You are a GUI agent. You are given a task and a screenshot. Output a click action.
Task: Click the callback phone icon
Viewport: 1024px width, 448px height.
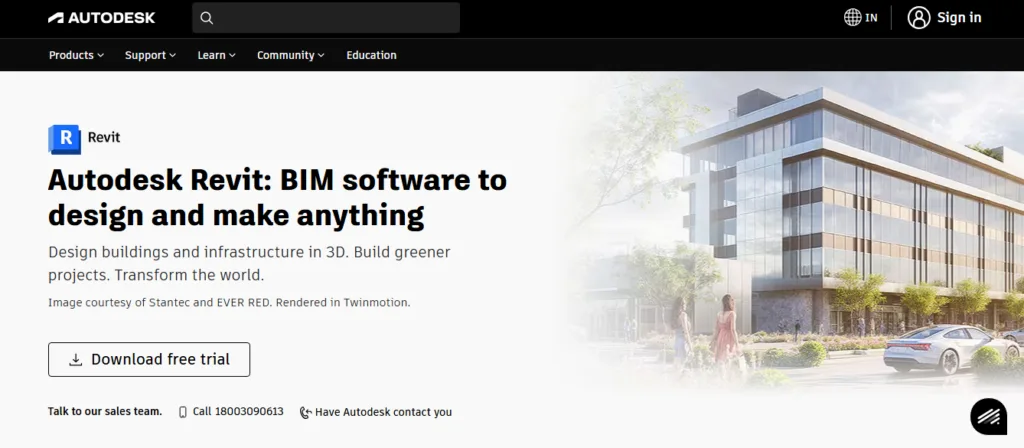click(x=305, y=412)
